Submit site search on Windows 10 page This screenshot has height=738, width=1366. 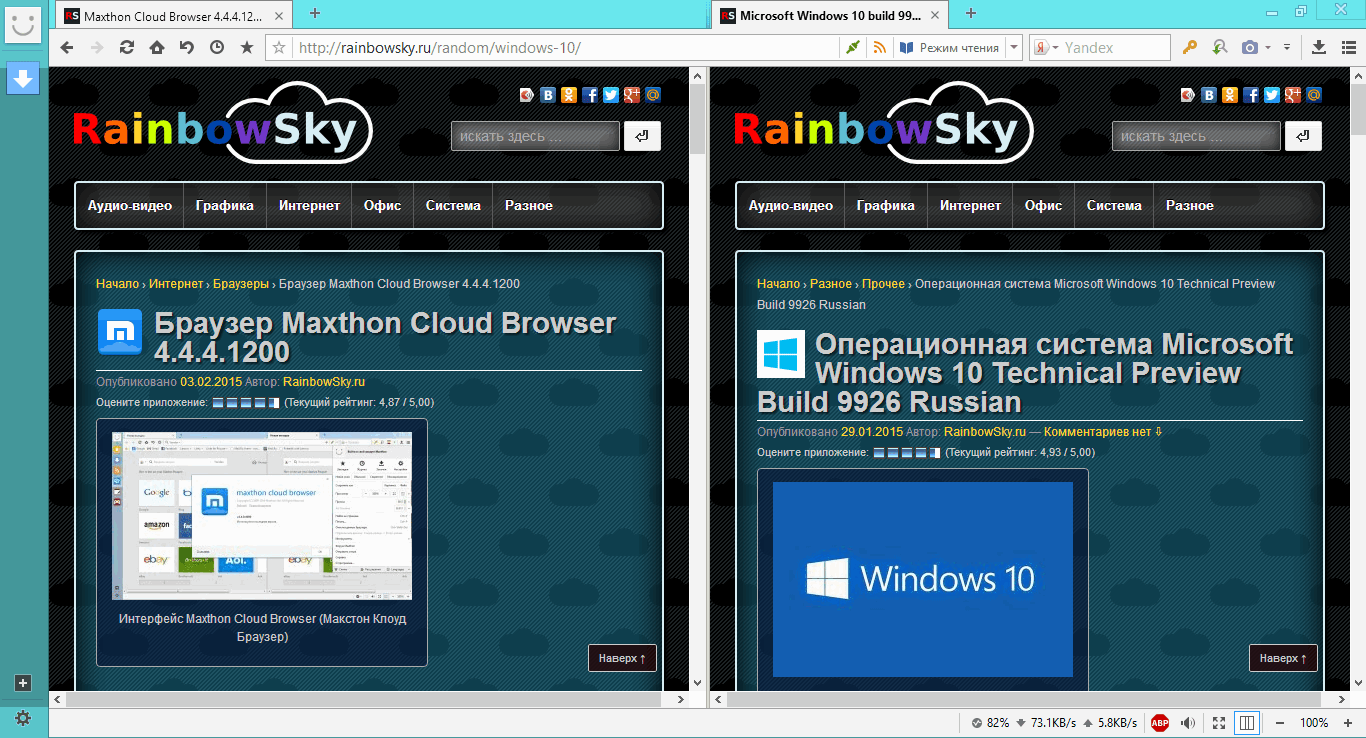point(1303,136)
